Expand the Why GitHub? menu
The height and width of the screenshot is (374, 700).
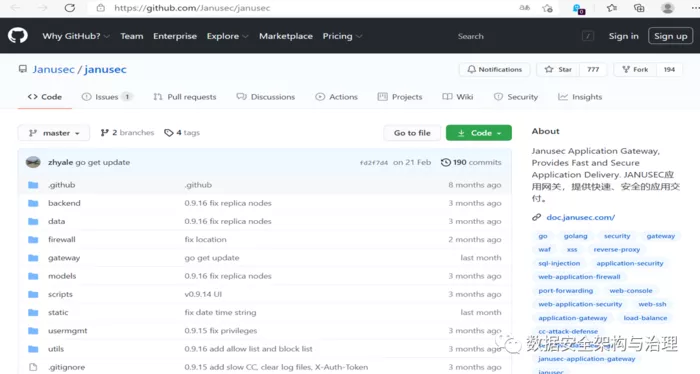click(x=75, y=36)
